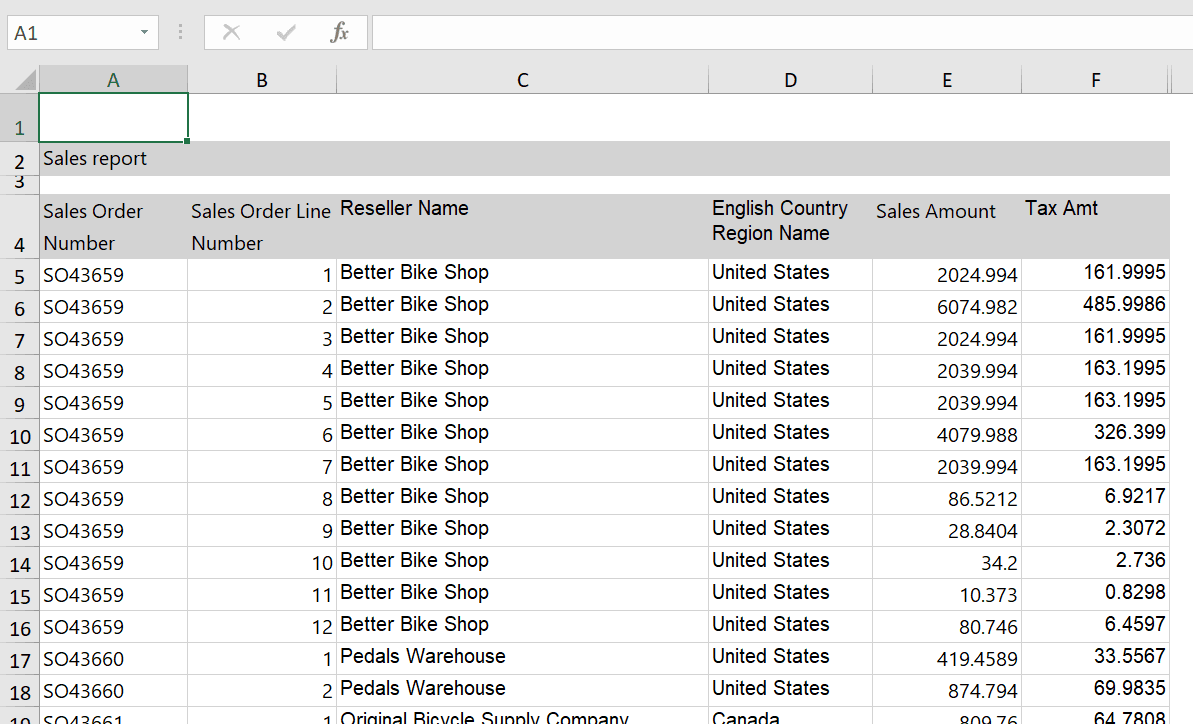Image resolution: width=1193 pixels, height=724 pixels.
Task: Click the vertical ellipsis next to Name Box
Action: pos(178,32)
